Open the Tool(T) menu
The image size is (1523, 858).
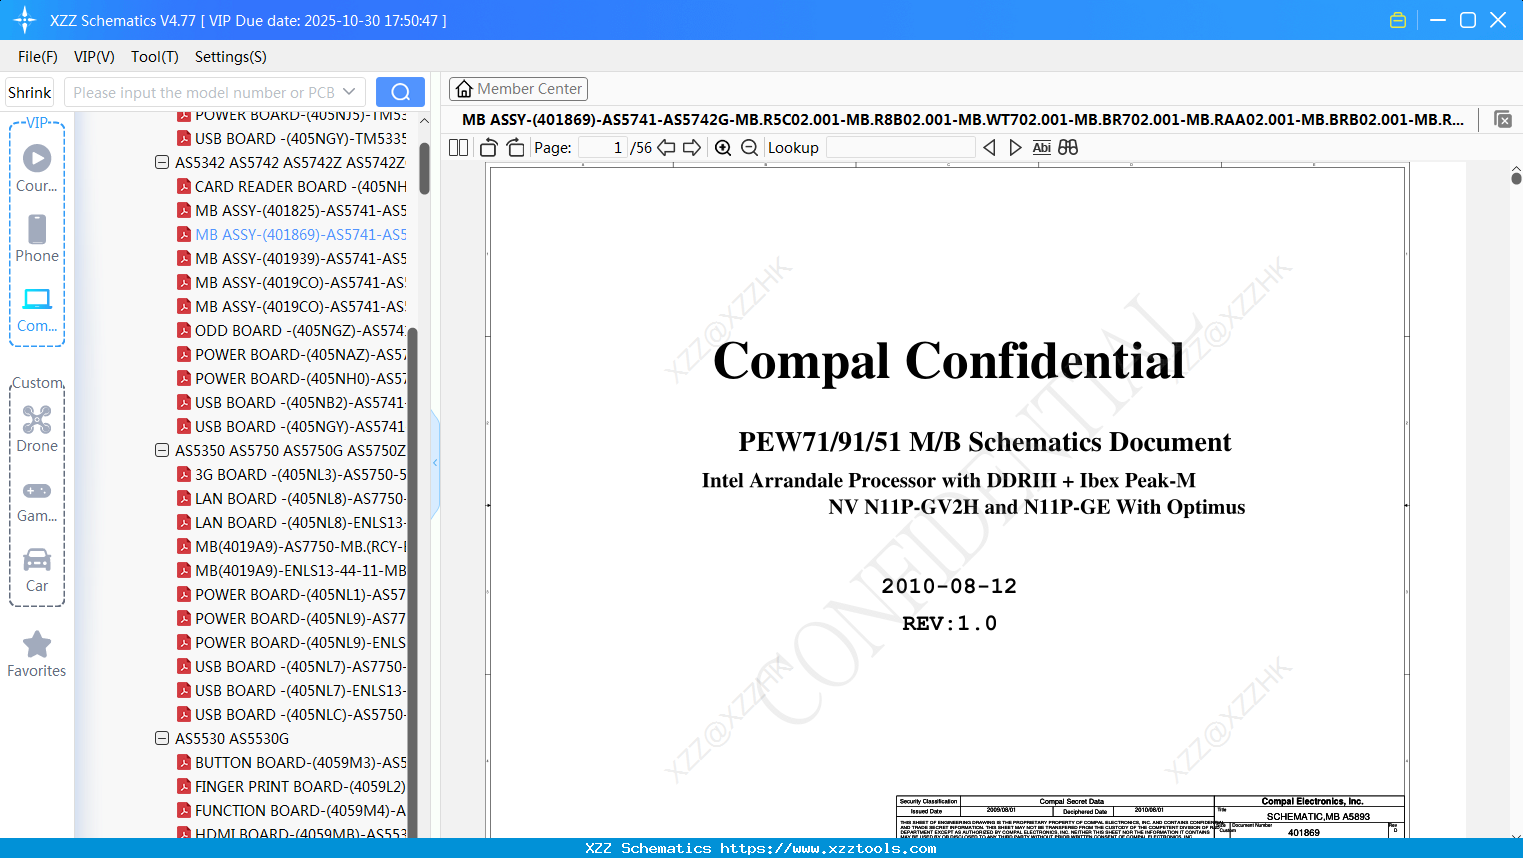click(155, 57)
